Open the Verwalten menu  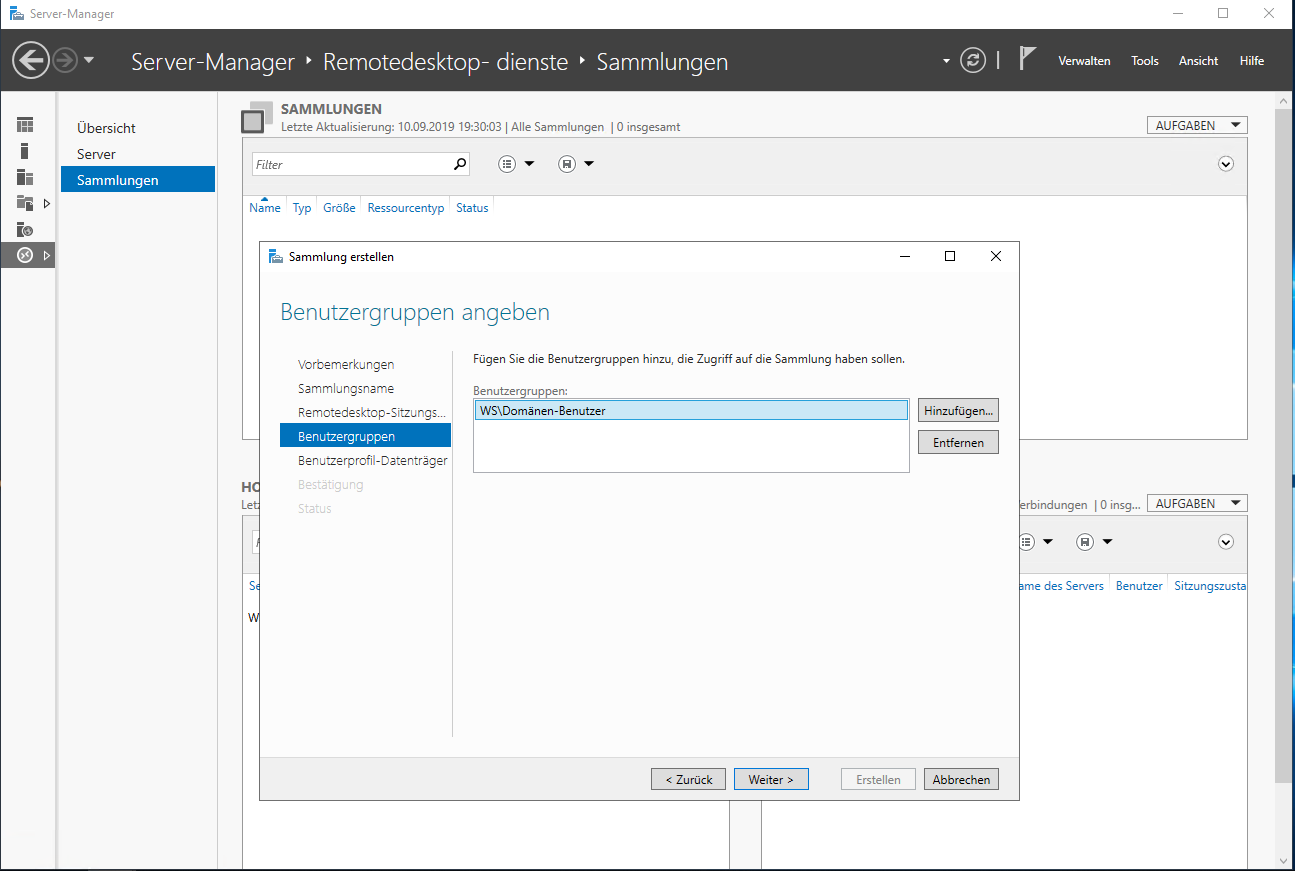pyautogui.click(x=1084, y=61)
